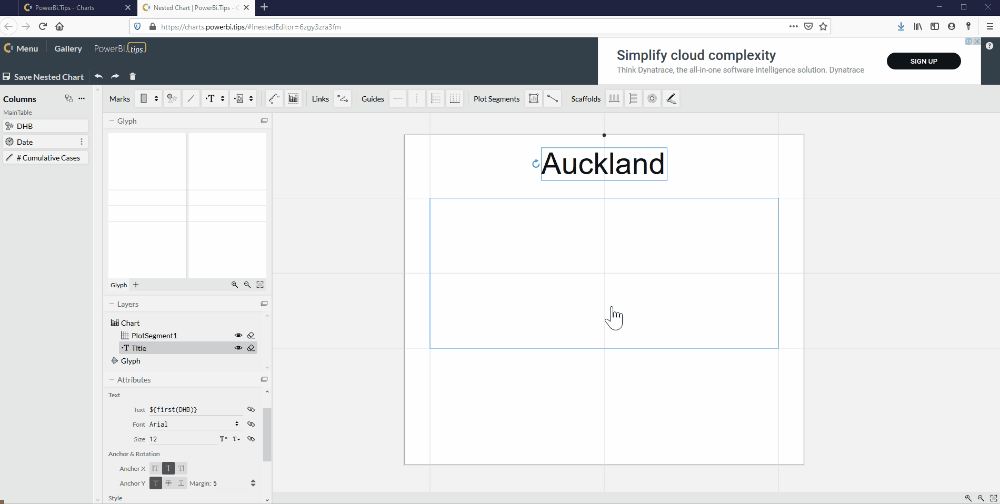Apply the polar scaffold
Image resolution: width=1000 pixels, height=504 pixels.
(x=652, y=98)
